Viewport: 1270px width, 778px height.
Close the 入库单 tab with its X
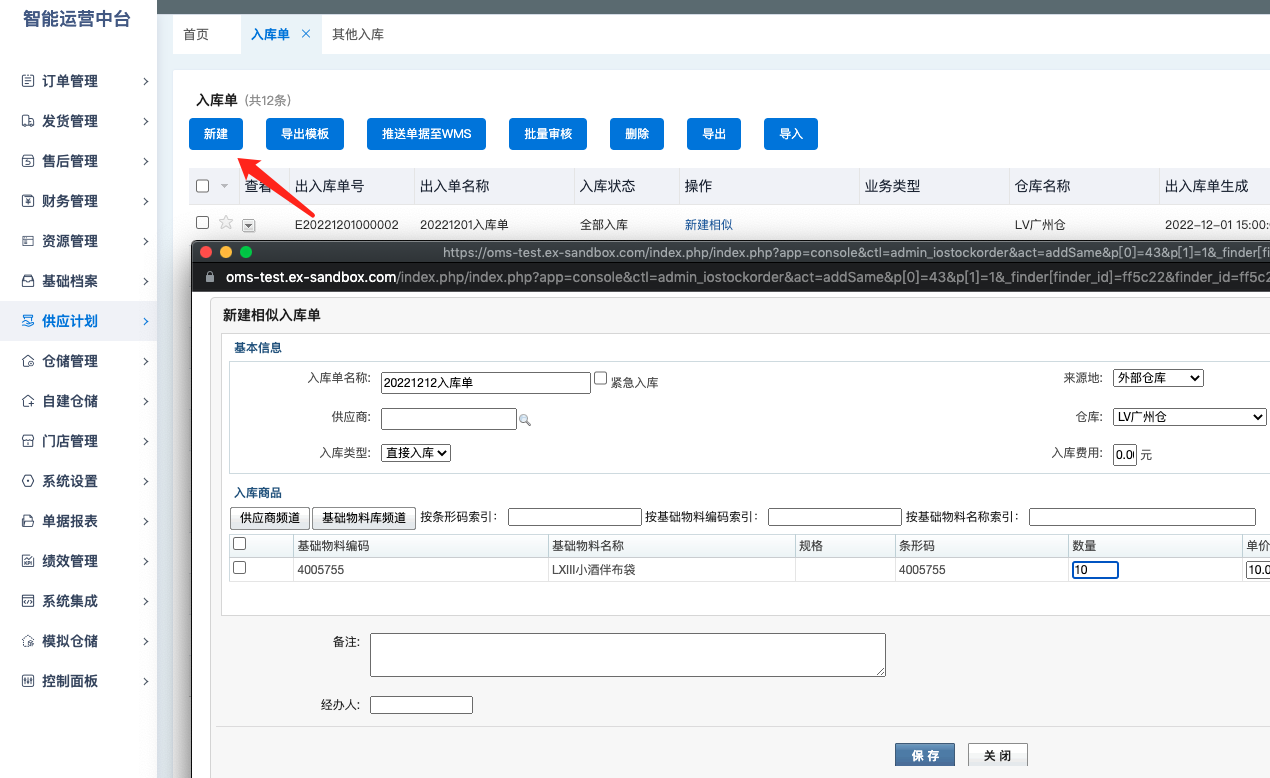click(x=306, y=33)
